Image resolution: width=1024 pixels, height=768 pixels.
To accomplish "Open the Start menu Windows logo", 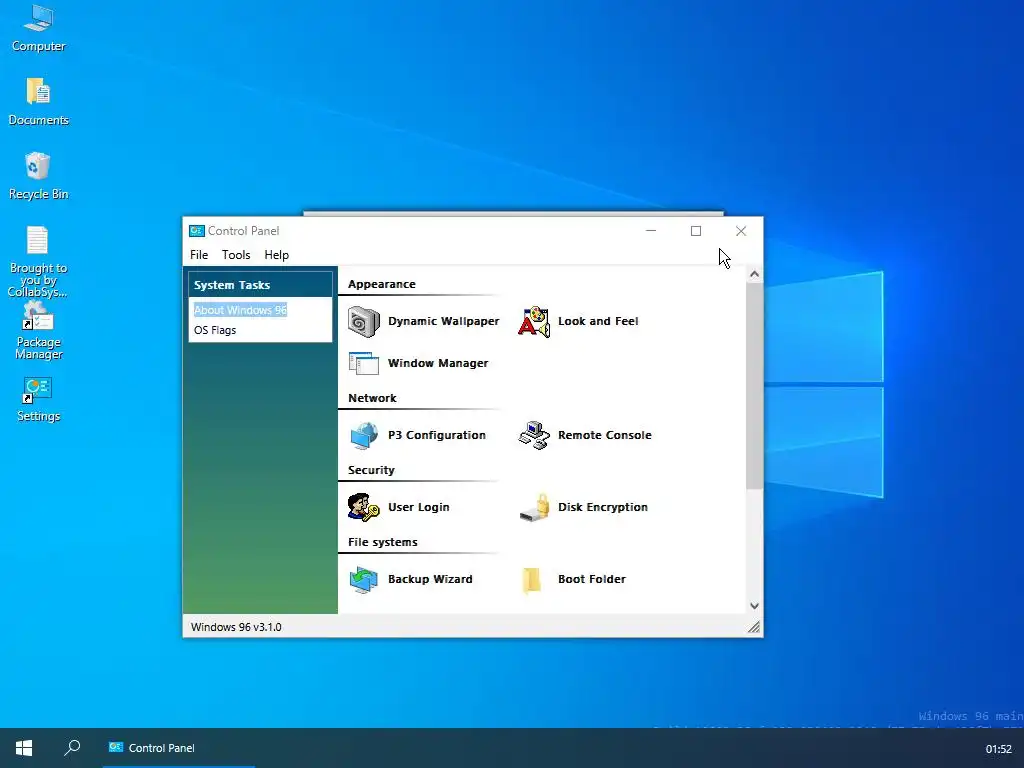I will pos(24,748).
